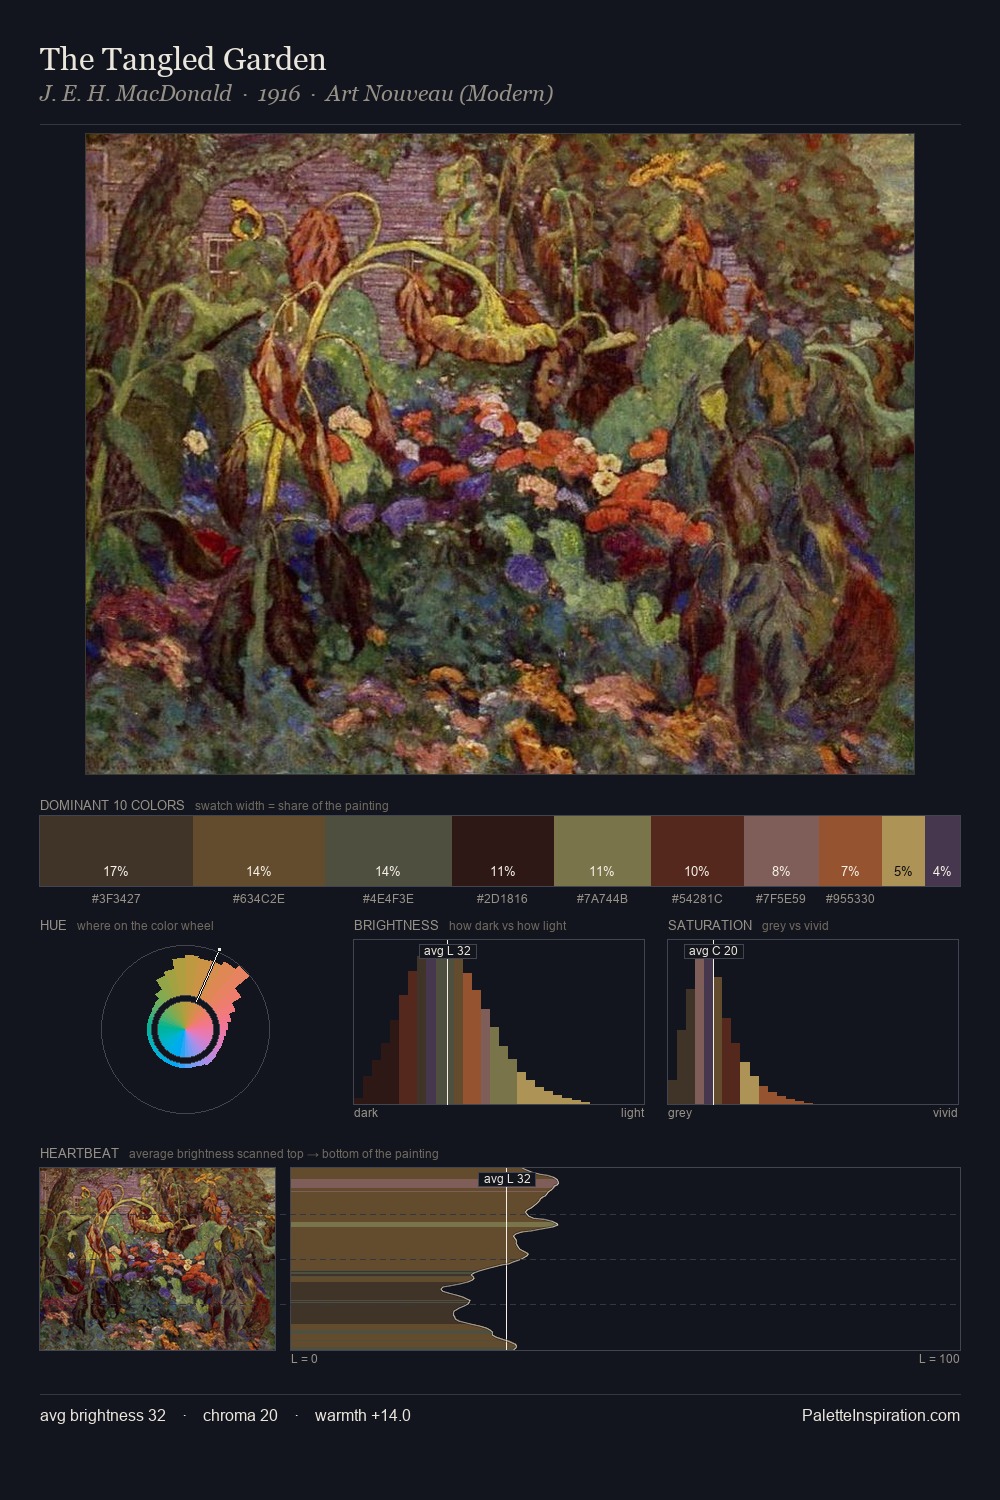Viewport: 1000px width, 1500px height.
Task: Click the main Tangled Garden painting image
Action: [x=500, y=454]
